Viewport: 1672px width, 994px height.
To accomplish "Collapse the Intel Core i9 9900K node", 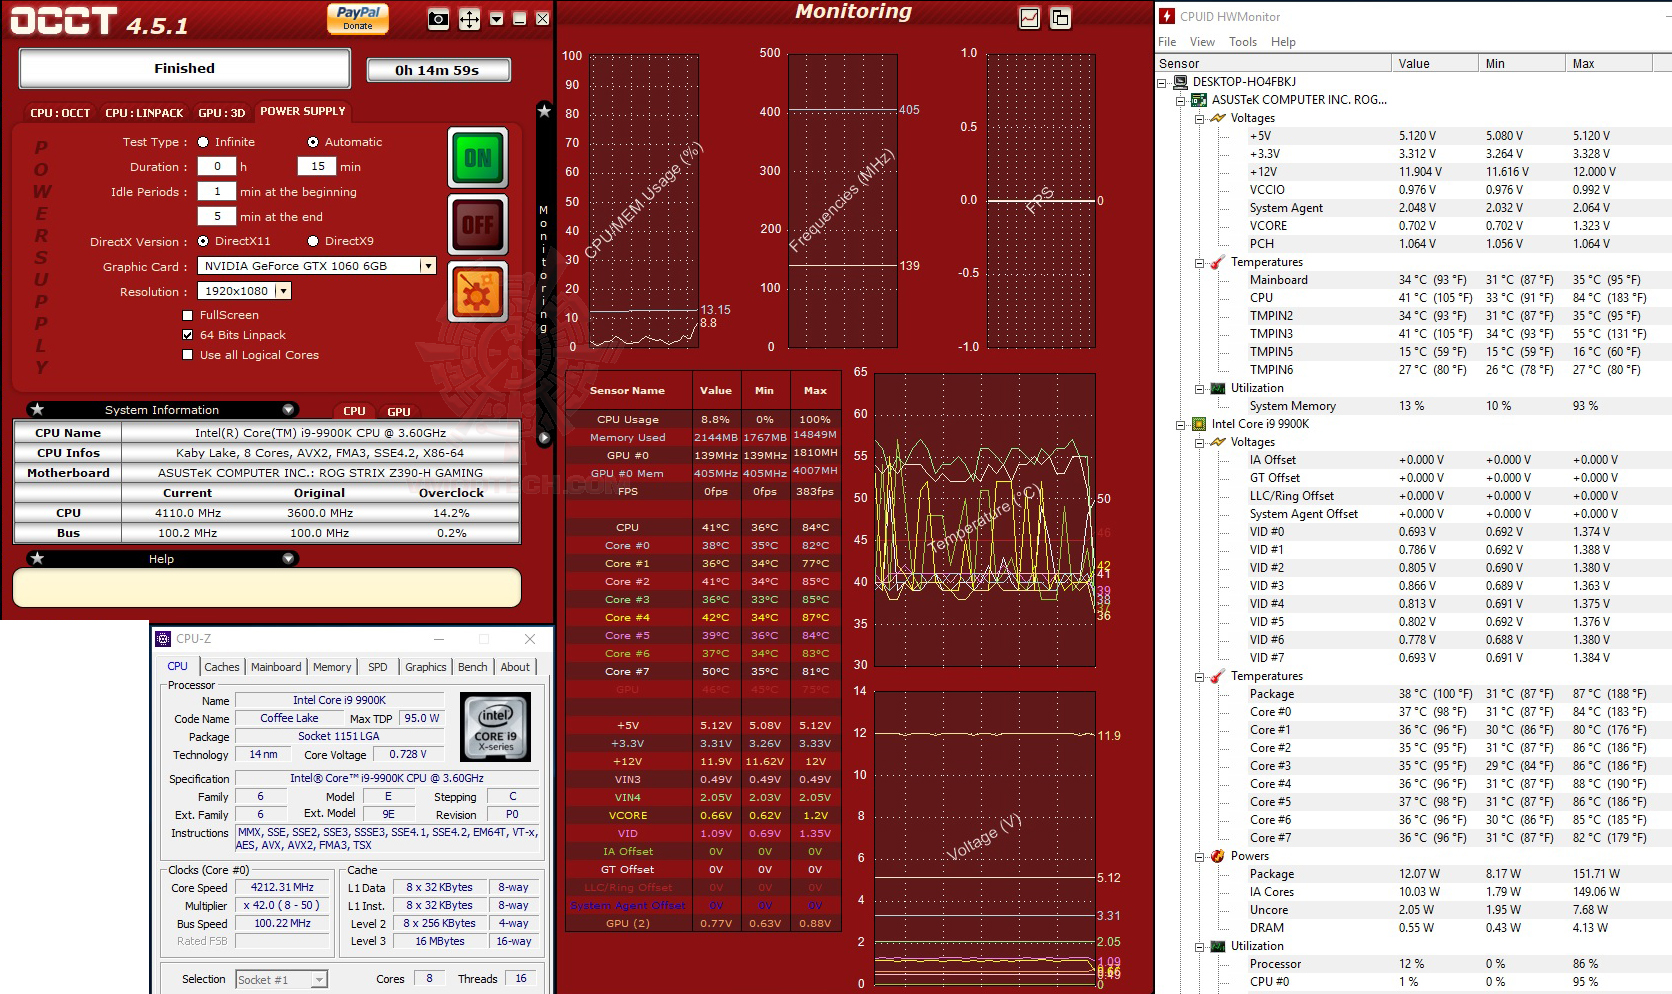I will tap(1181, 425).
